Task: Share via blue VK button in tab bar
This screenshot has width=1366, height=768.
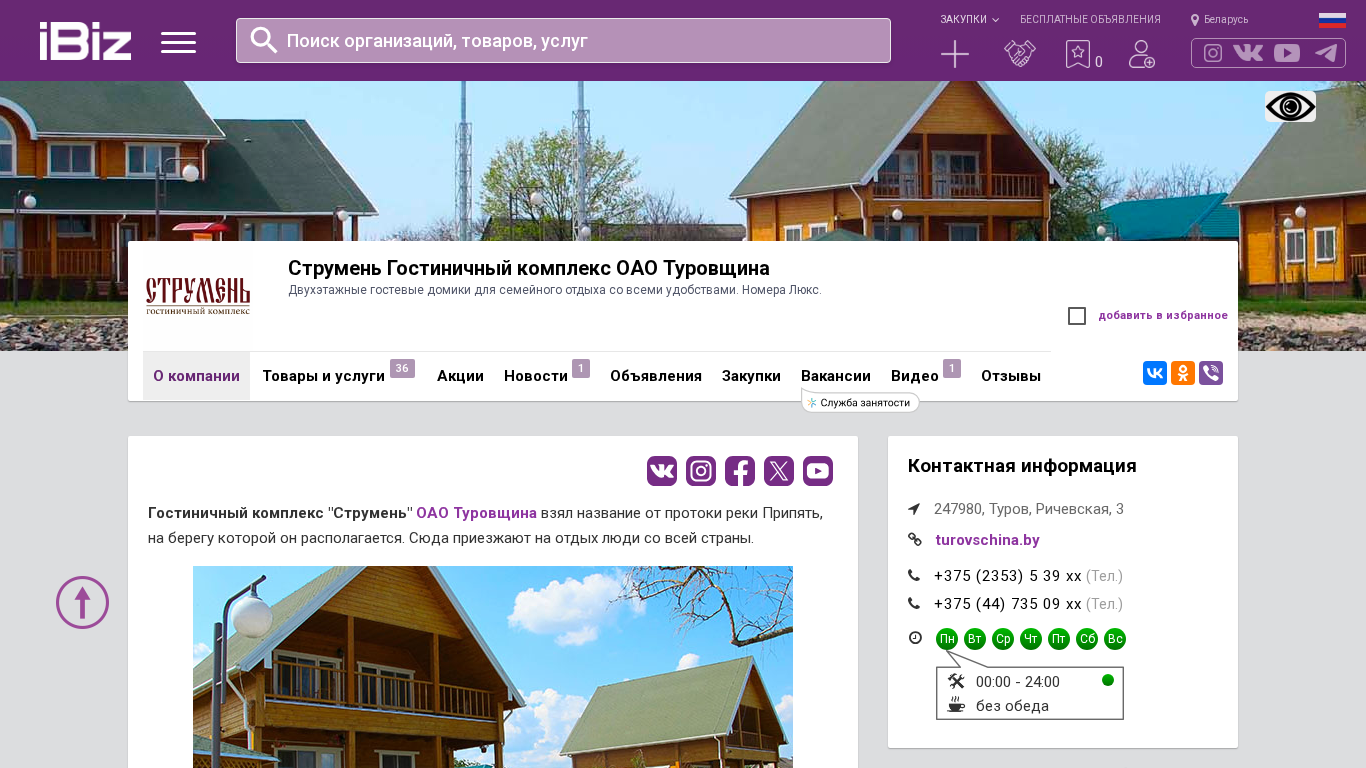Action: tap(1155, 373)
